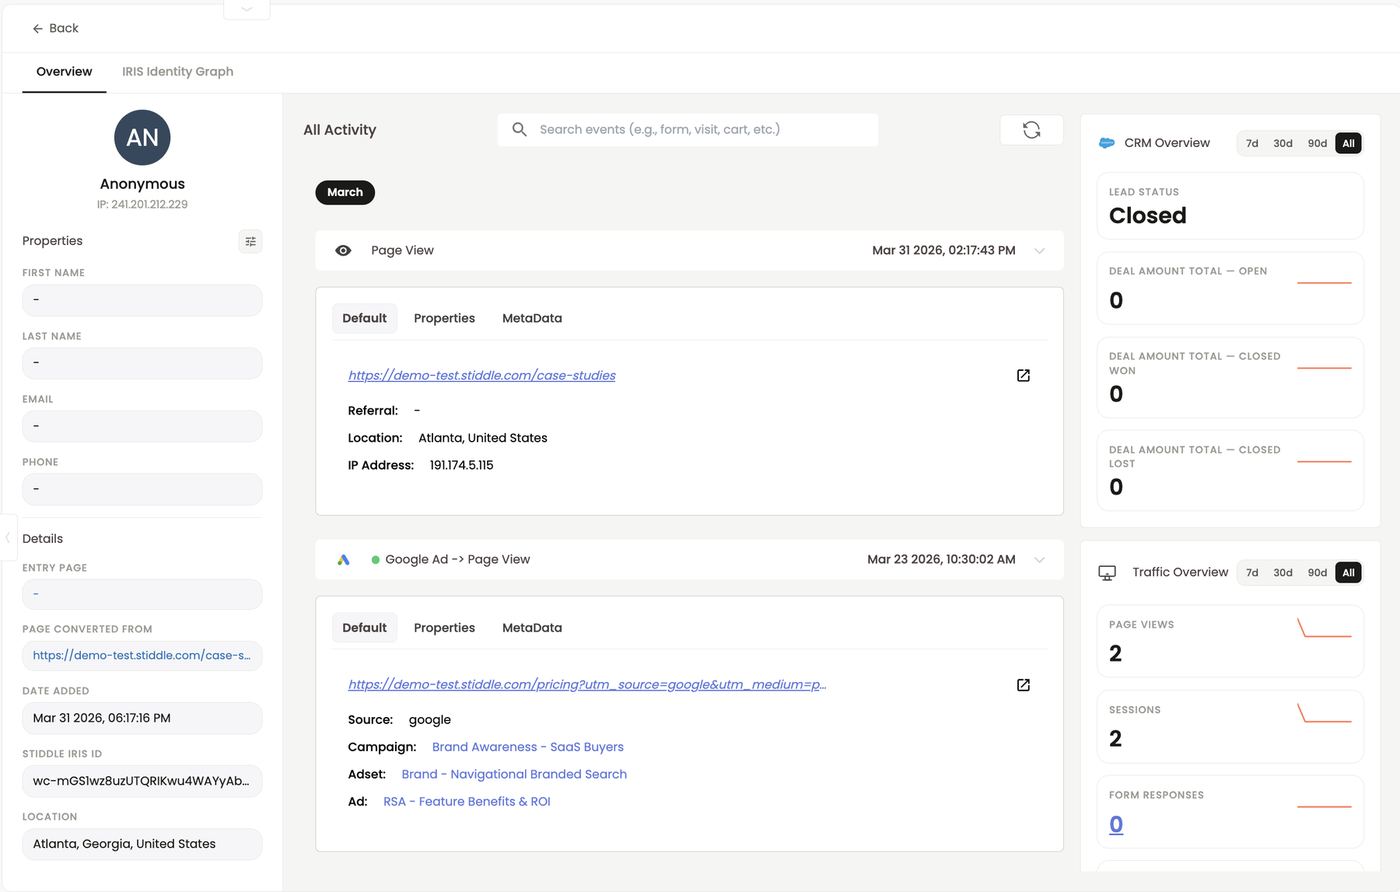Screen dimensions: 1400x892
Task: Open external link for pricing URL
Action: coord(1023,685)
